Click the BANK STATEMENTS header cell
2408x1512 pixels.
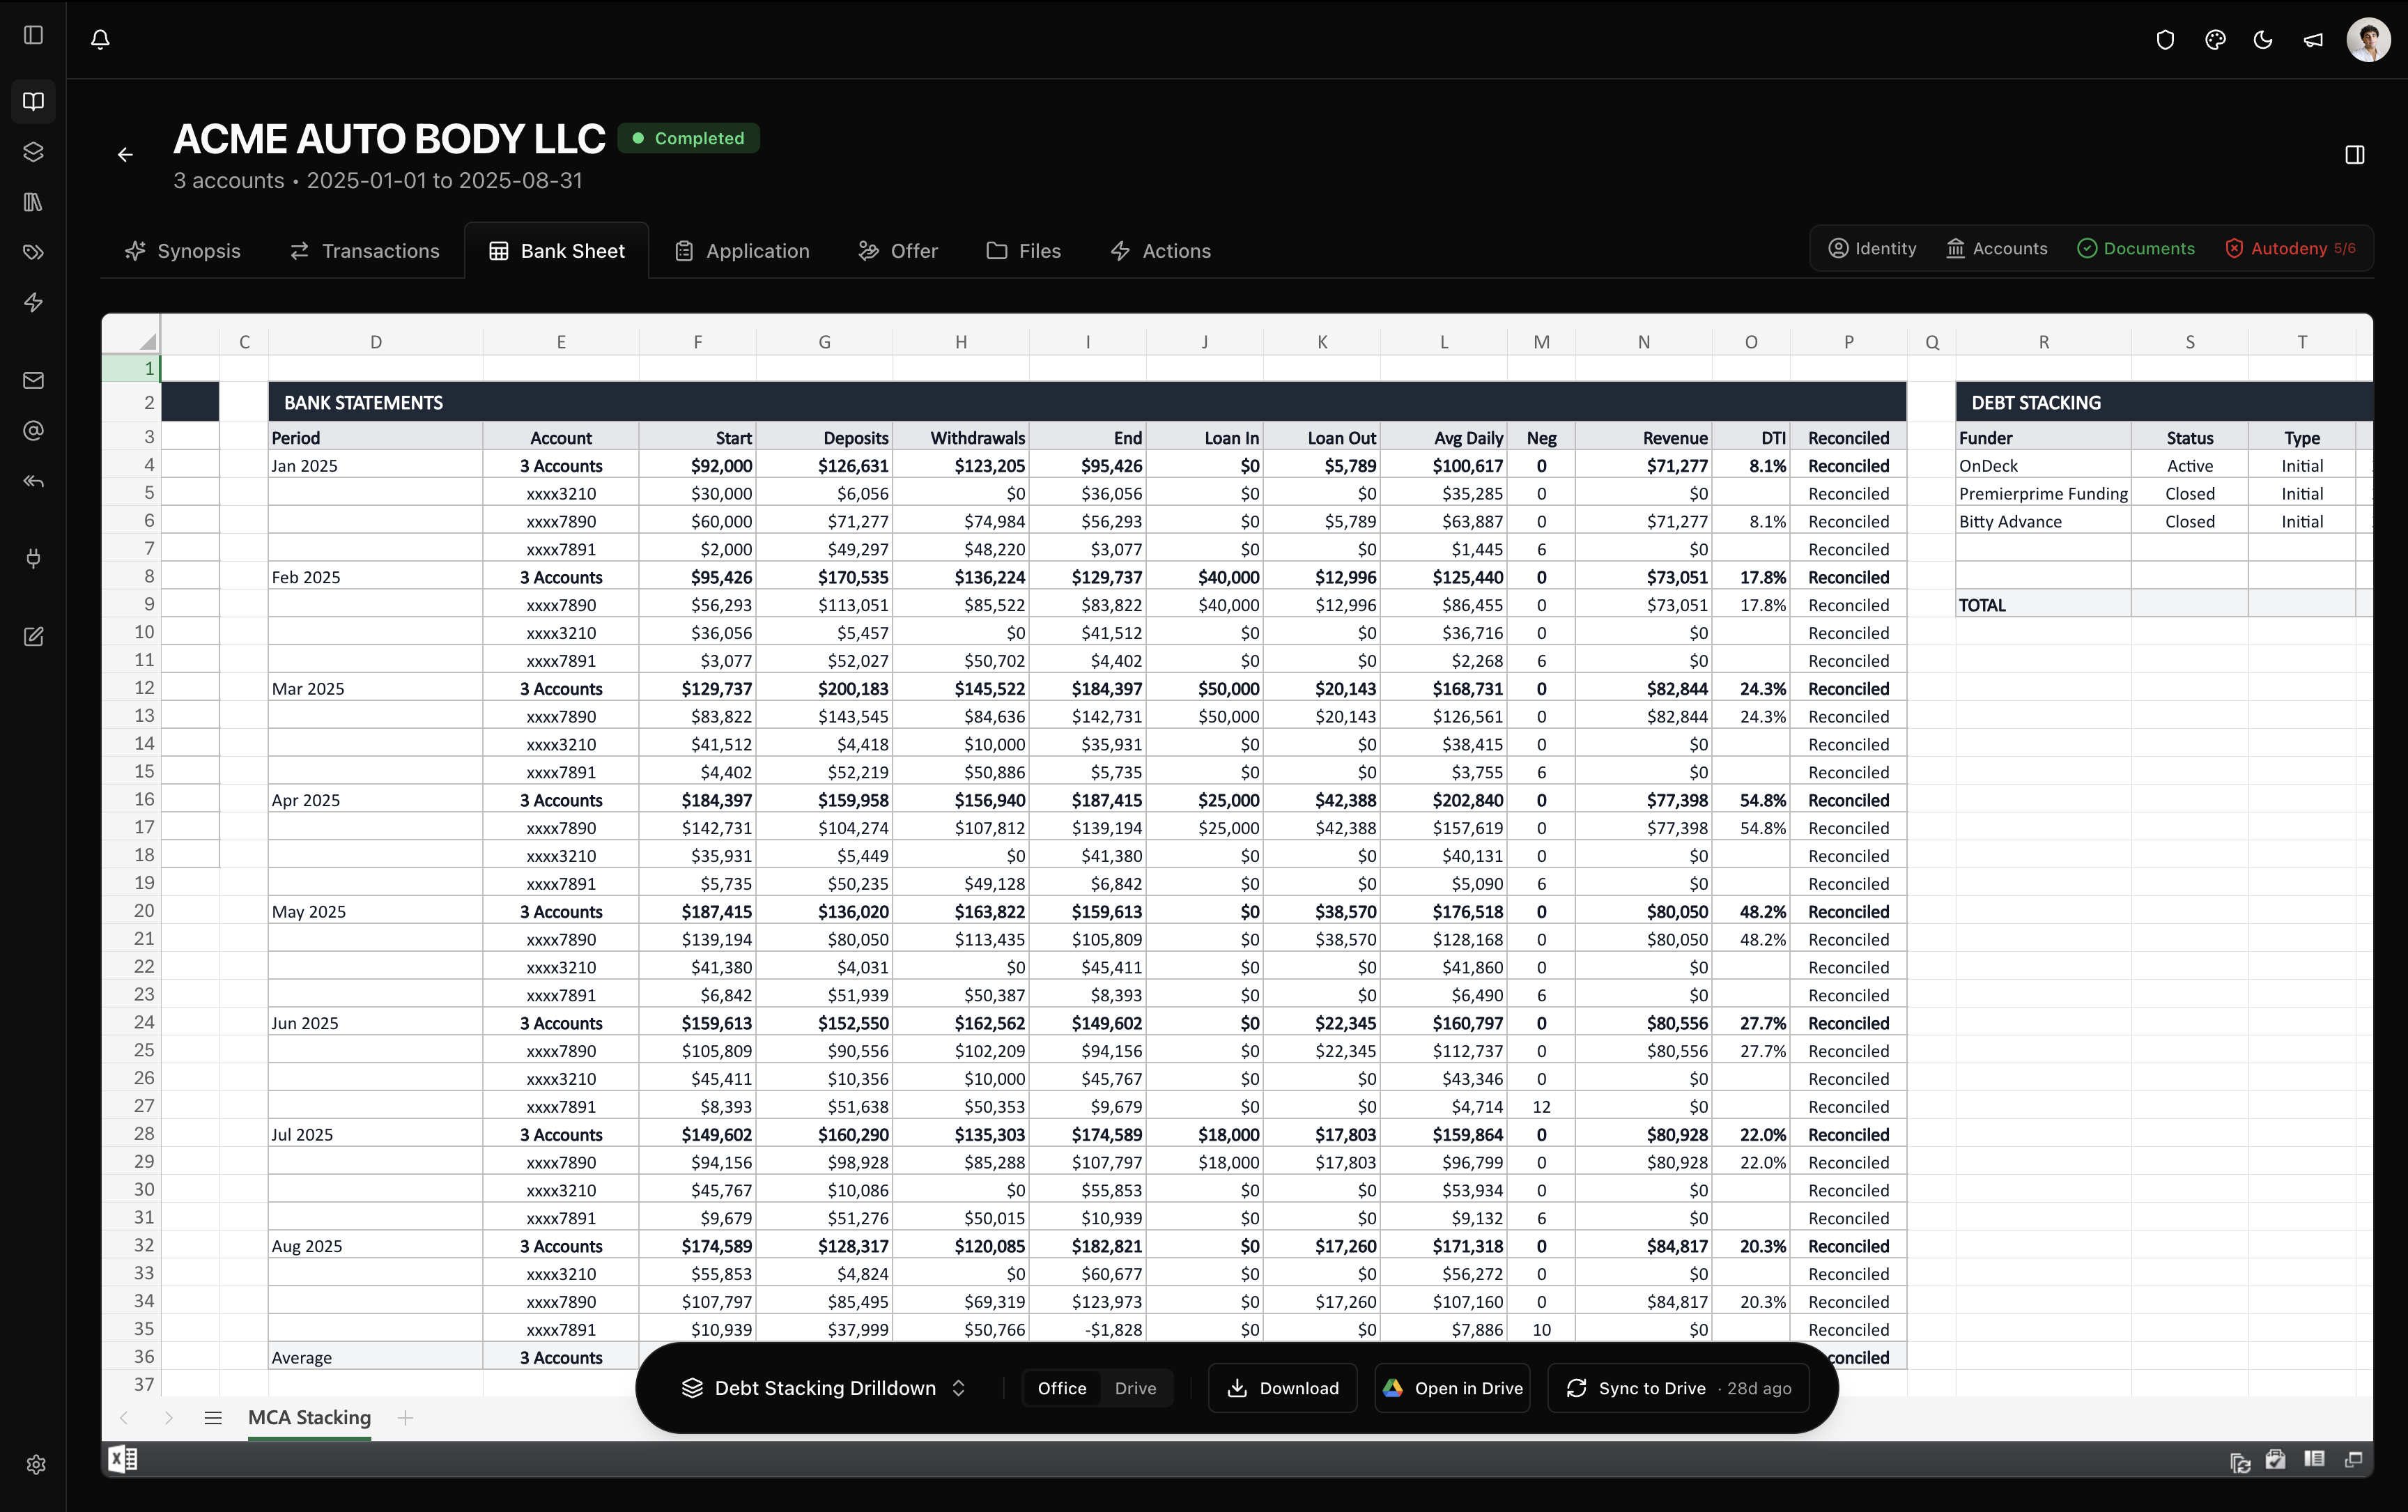[1087, 402]
